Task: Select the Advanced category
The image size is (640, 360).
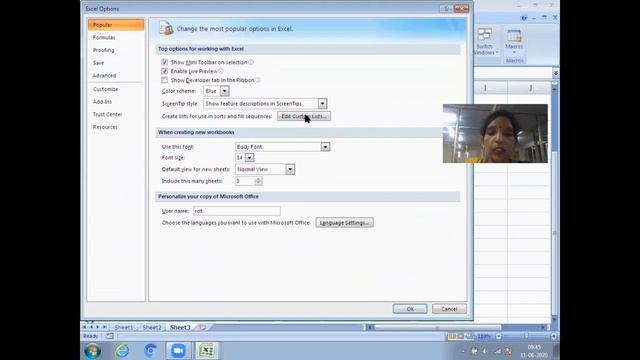Action: [116, 76]
